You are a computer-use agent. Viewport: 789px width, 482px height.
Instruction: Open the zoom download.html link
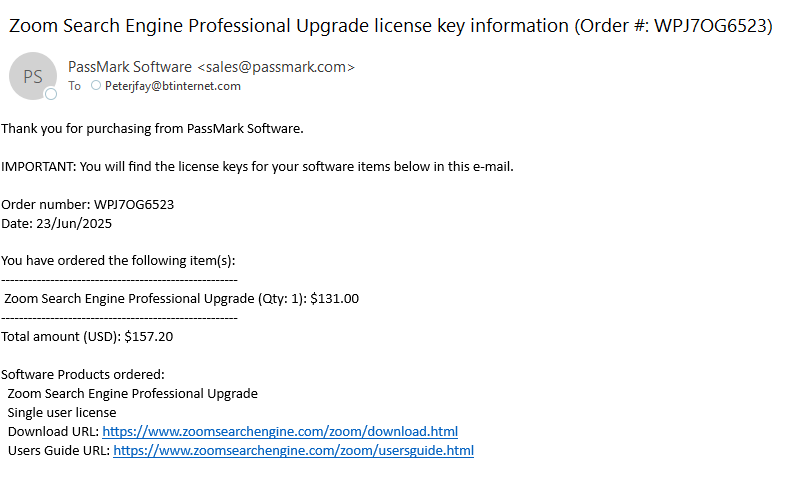[280, 432]
